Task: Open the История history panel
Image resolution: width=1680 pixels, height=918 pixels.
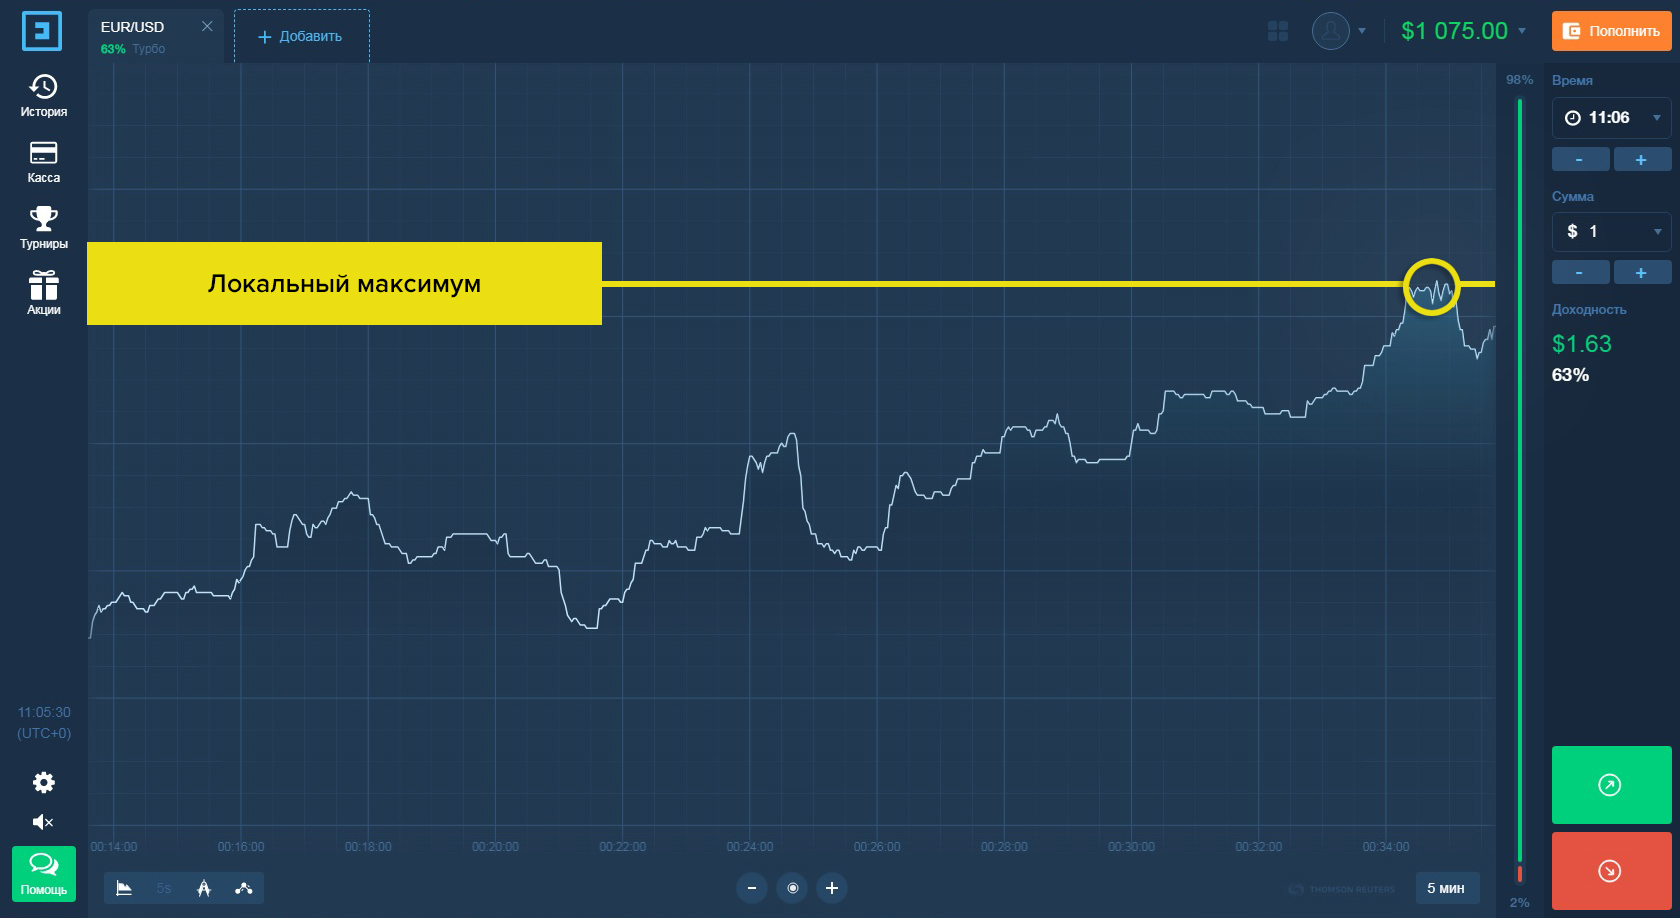Action: (44, 96)
